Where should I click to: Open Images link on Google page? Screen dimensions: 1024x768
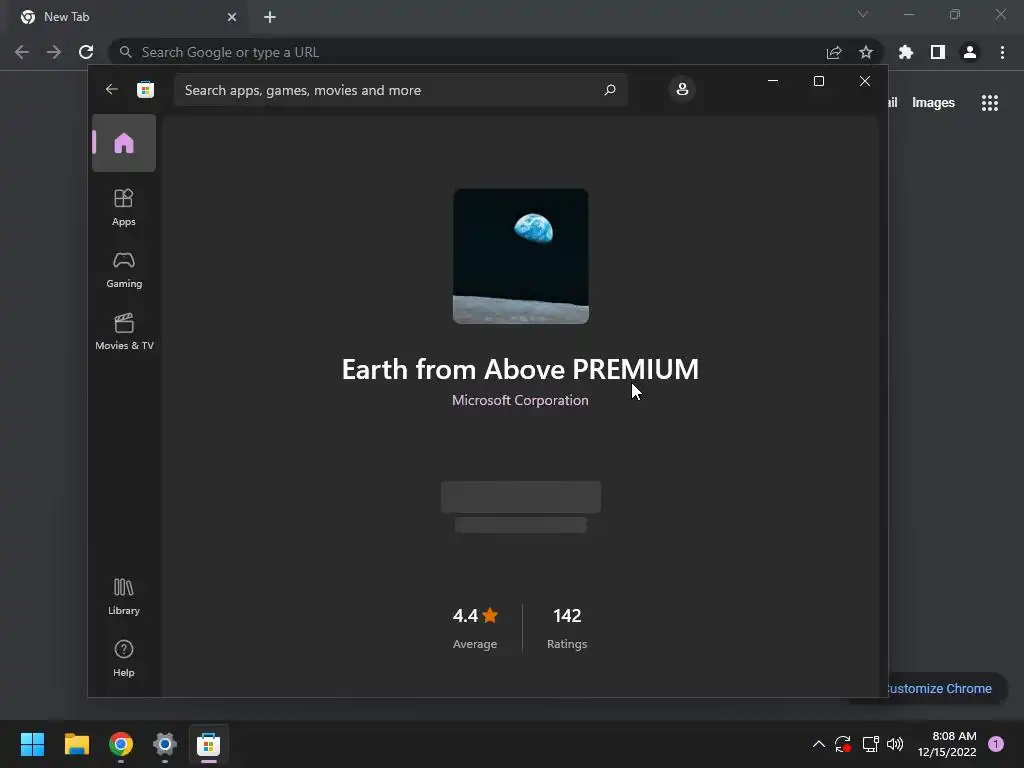[x=933, y=103]
